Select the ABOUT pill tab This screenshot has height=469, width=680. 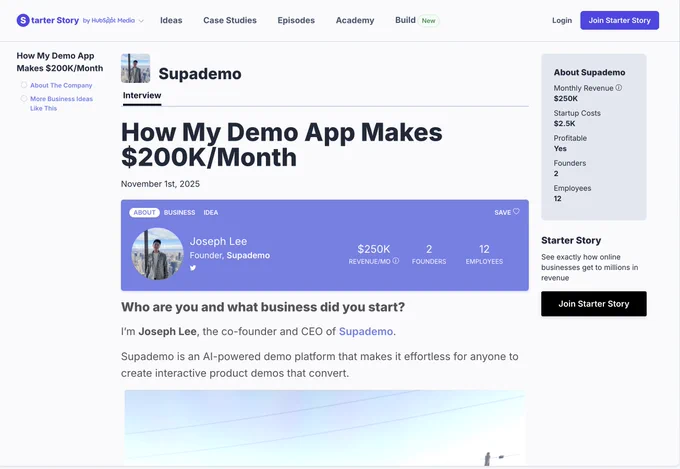tap(144, 213)
